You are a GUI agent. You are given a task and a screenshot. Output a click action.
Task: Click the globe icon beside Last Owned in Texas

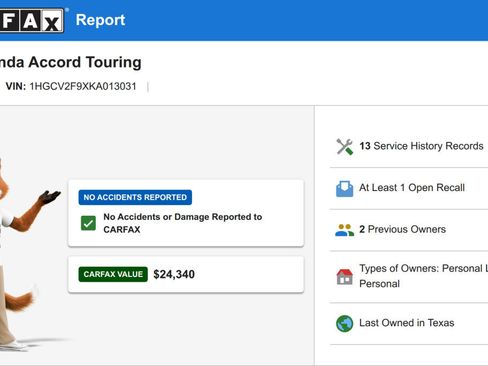click(x=344, y=323)
